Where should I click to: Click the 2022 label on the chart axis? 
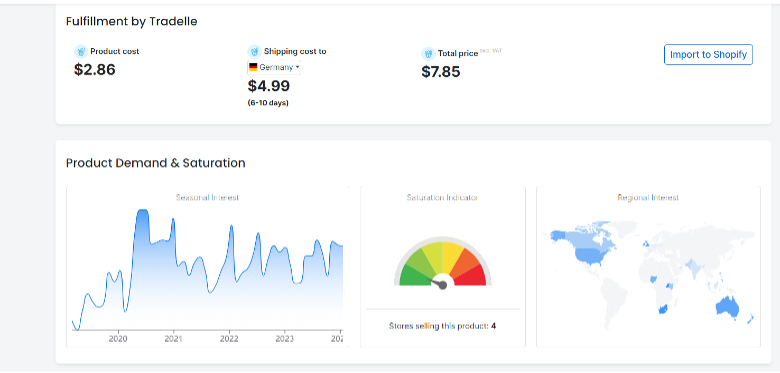click(229, 339)
